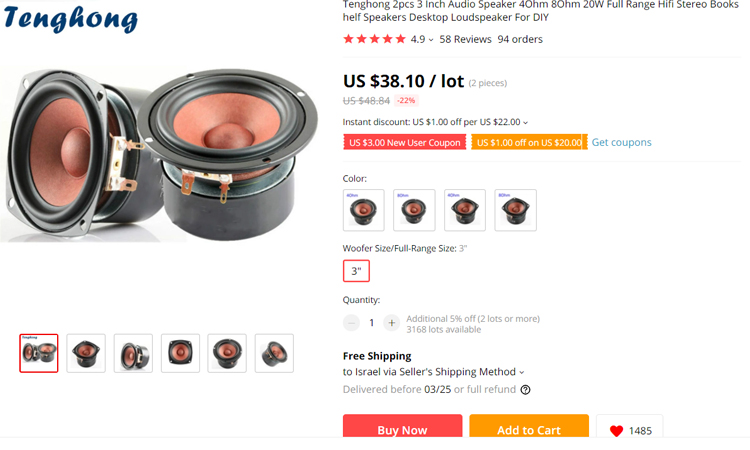
Task: Select the third color option swatch
Action: (465, 210)
